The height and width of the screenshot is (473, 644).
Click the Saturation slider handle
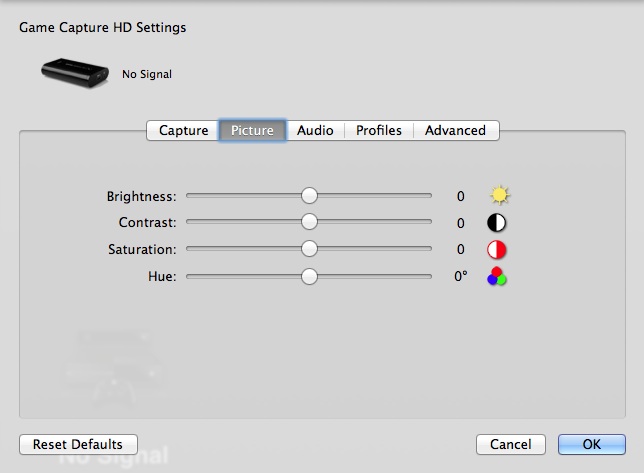pyautogui.click(x=309, y=249)
